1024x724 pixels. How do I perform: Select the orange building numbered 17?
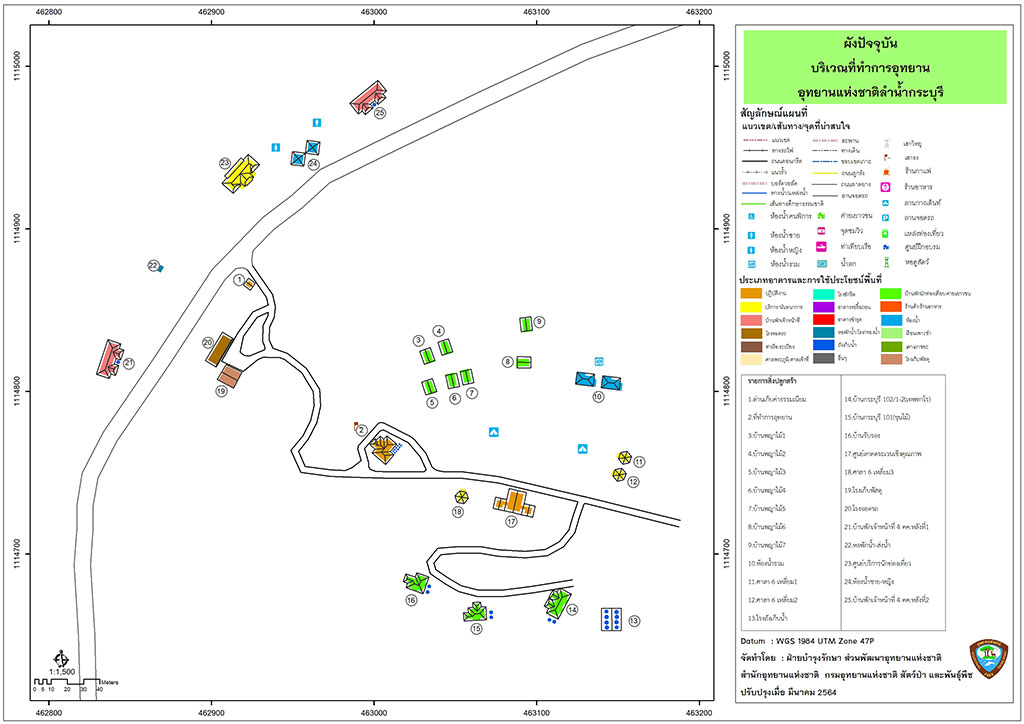point(515,502)
